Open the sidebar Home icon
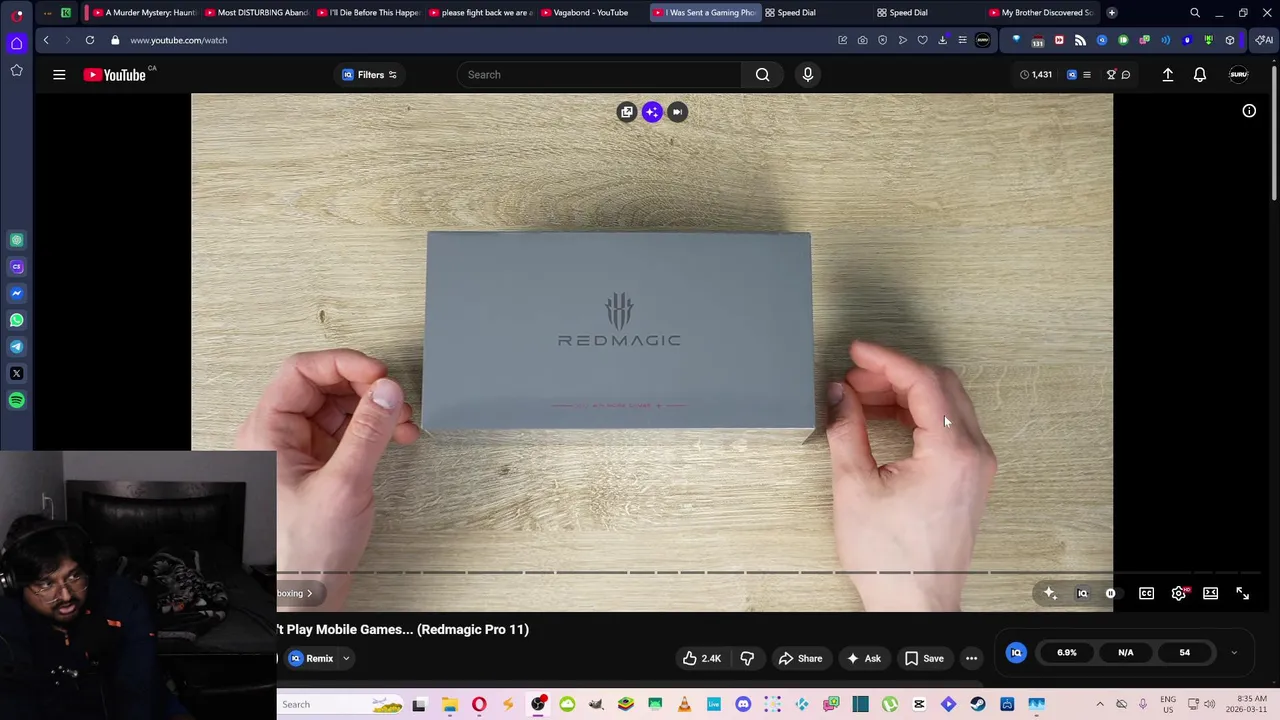 click(x=16, y=43)
